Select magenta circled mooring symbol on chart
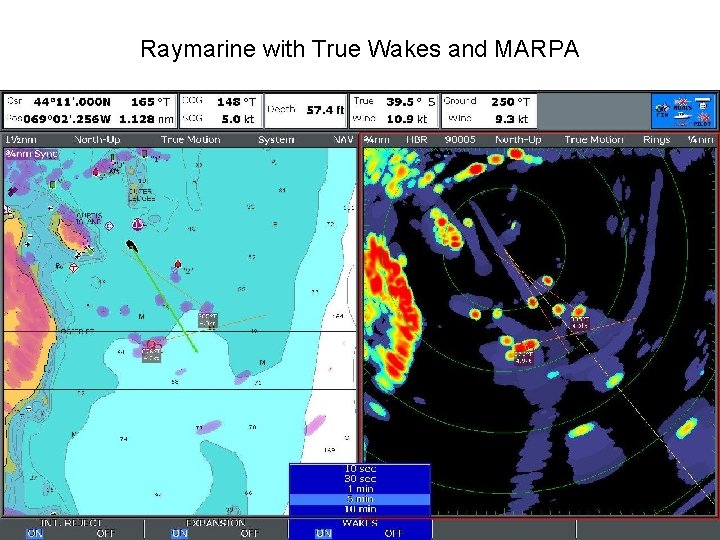 point(137,224)
